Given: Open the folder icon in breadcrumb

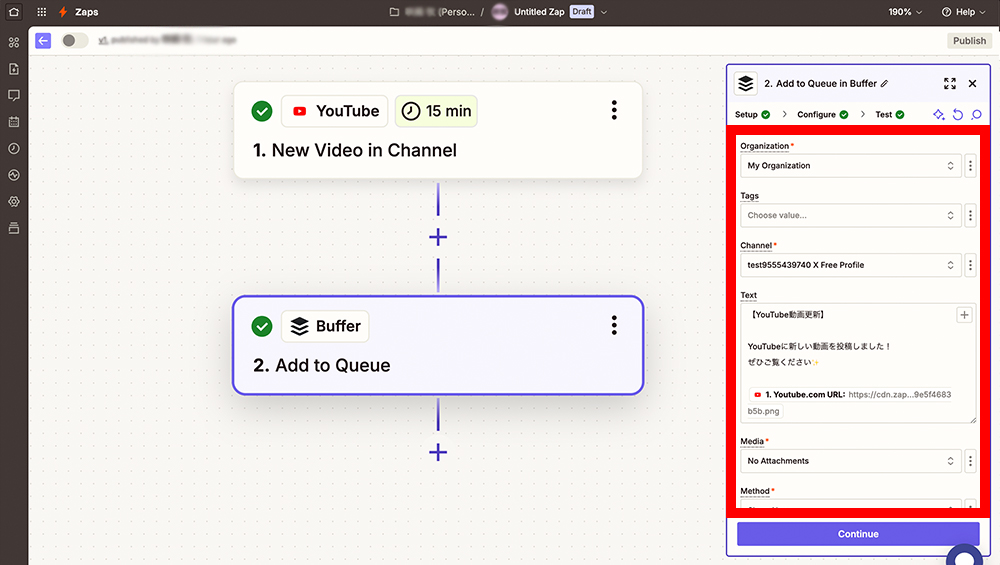Looking at the screenshot, I should [394, 11].
